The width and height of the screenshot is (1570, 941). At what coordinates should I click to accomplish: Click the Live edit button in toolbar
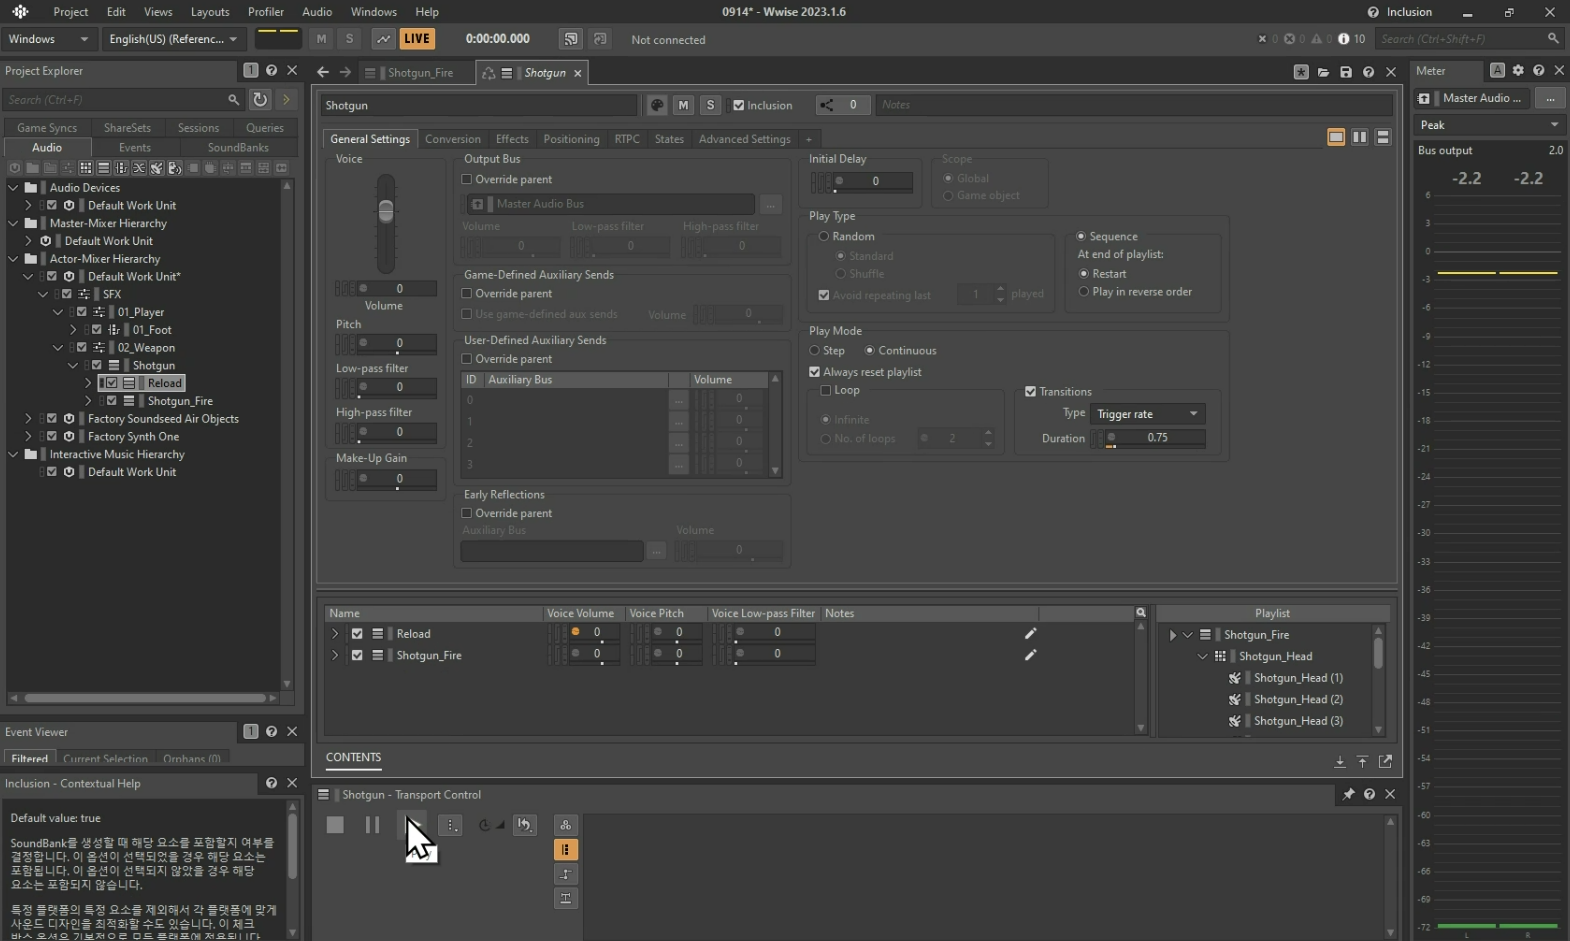(417, 39)
